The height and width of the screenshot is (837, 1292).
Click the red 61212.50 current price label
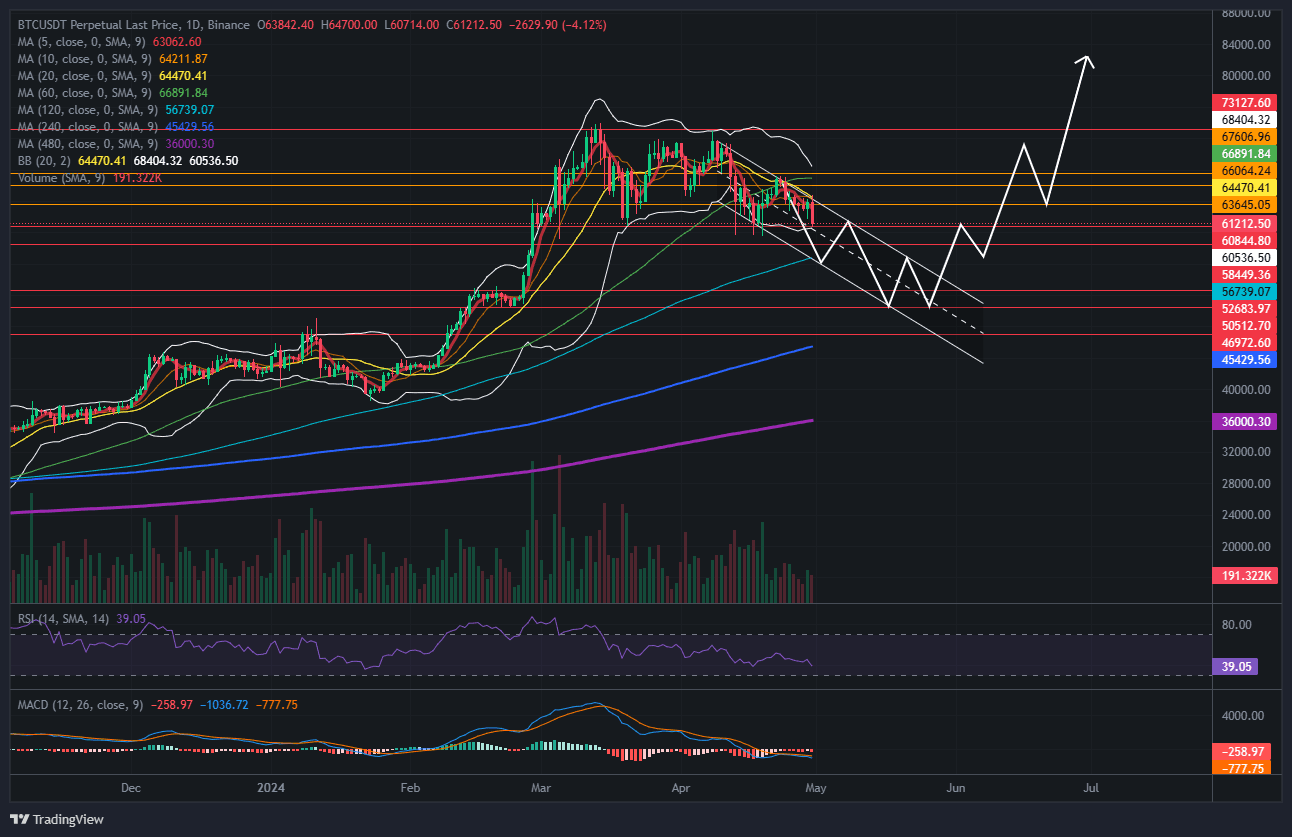(1245, 224)
